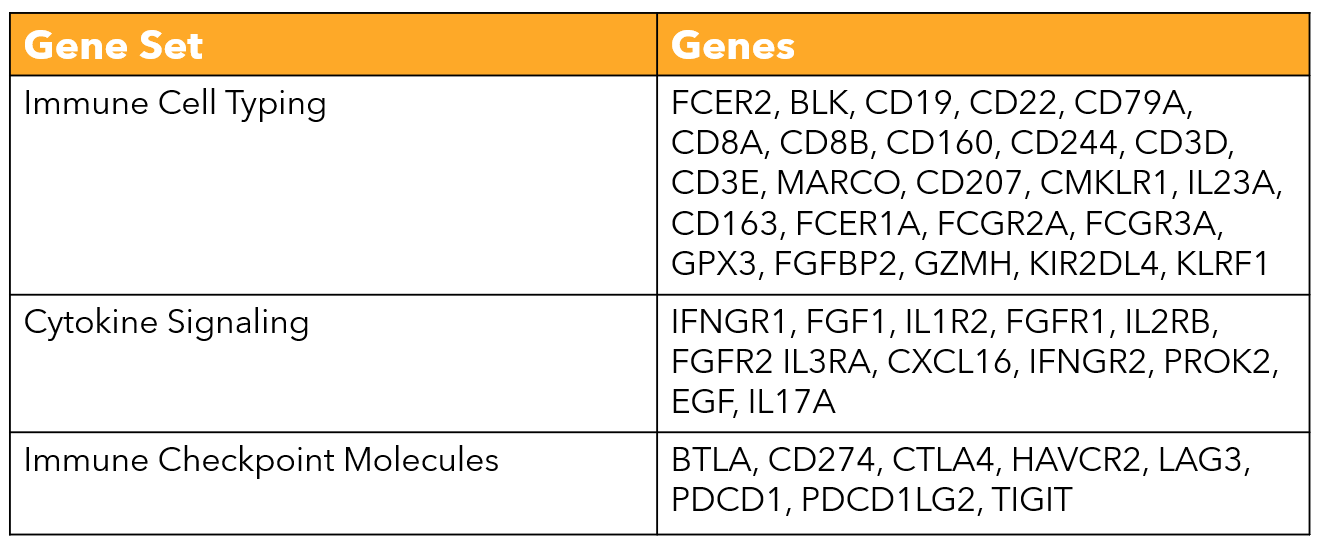The width and height of the screenshot is (1320, 544).
Task: Click the TIGIT gene name
Action: click(1033, 499)
